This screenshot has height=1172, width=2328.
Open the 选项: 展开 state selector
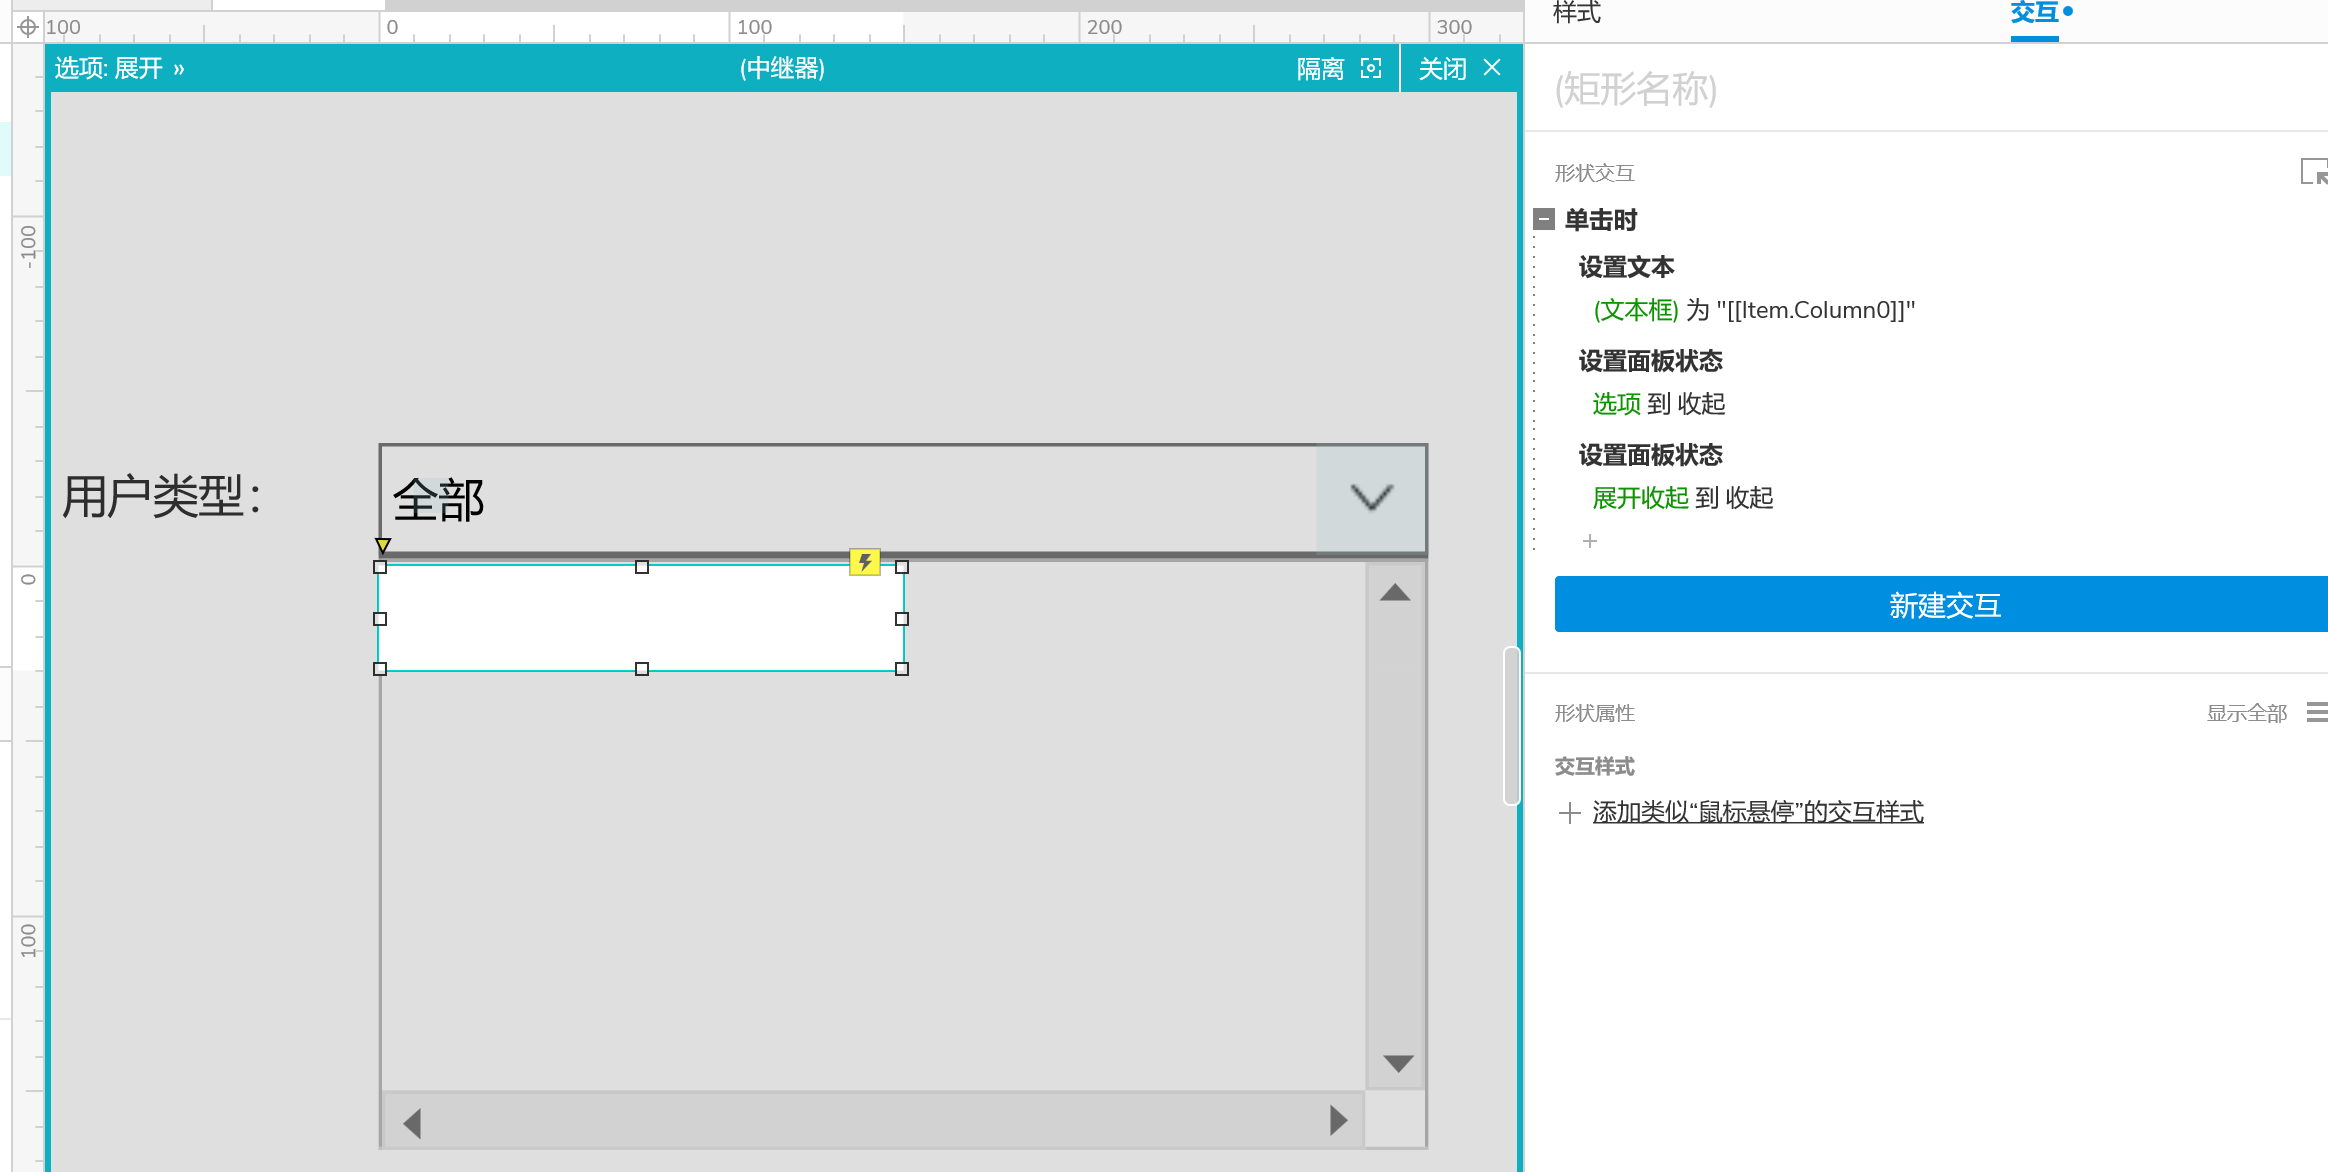click(x=120, y=68)
